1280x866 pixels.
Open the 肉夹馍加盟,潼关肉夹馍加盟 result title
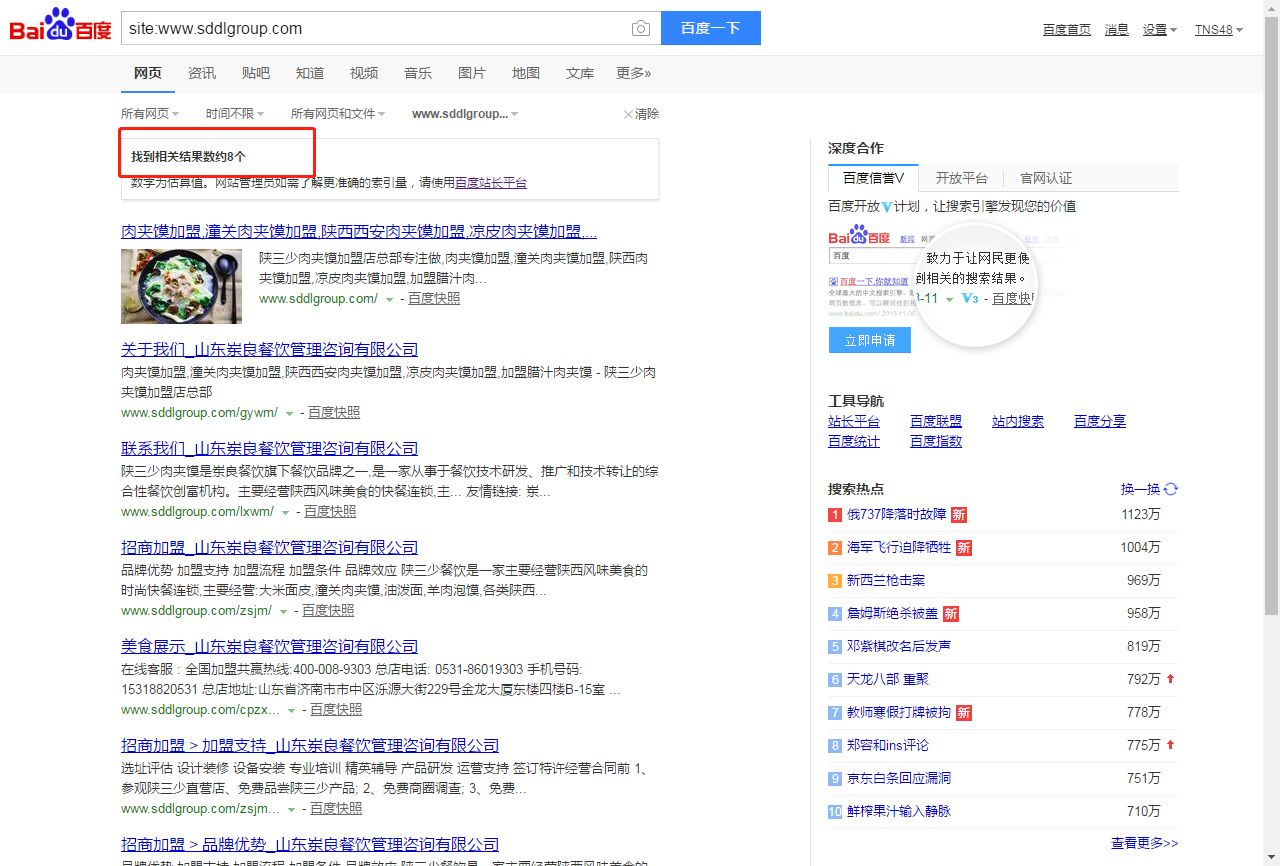coord(359,232)
